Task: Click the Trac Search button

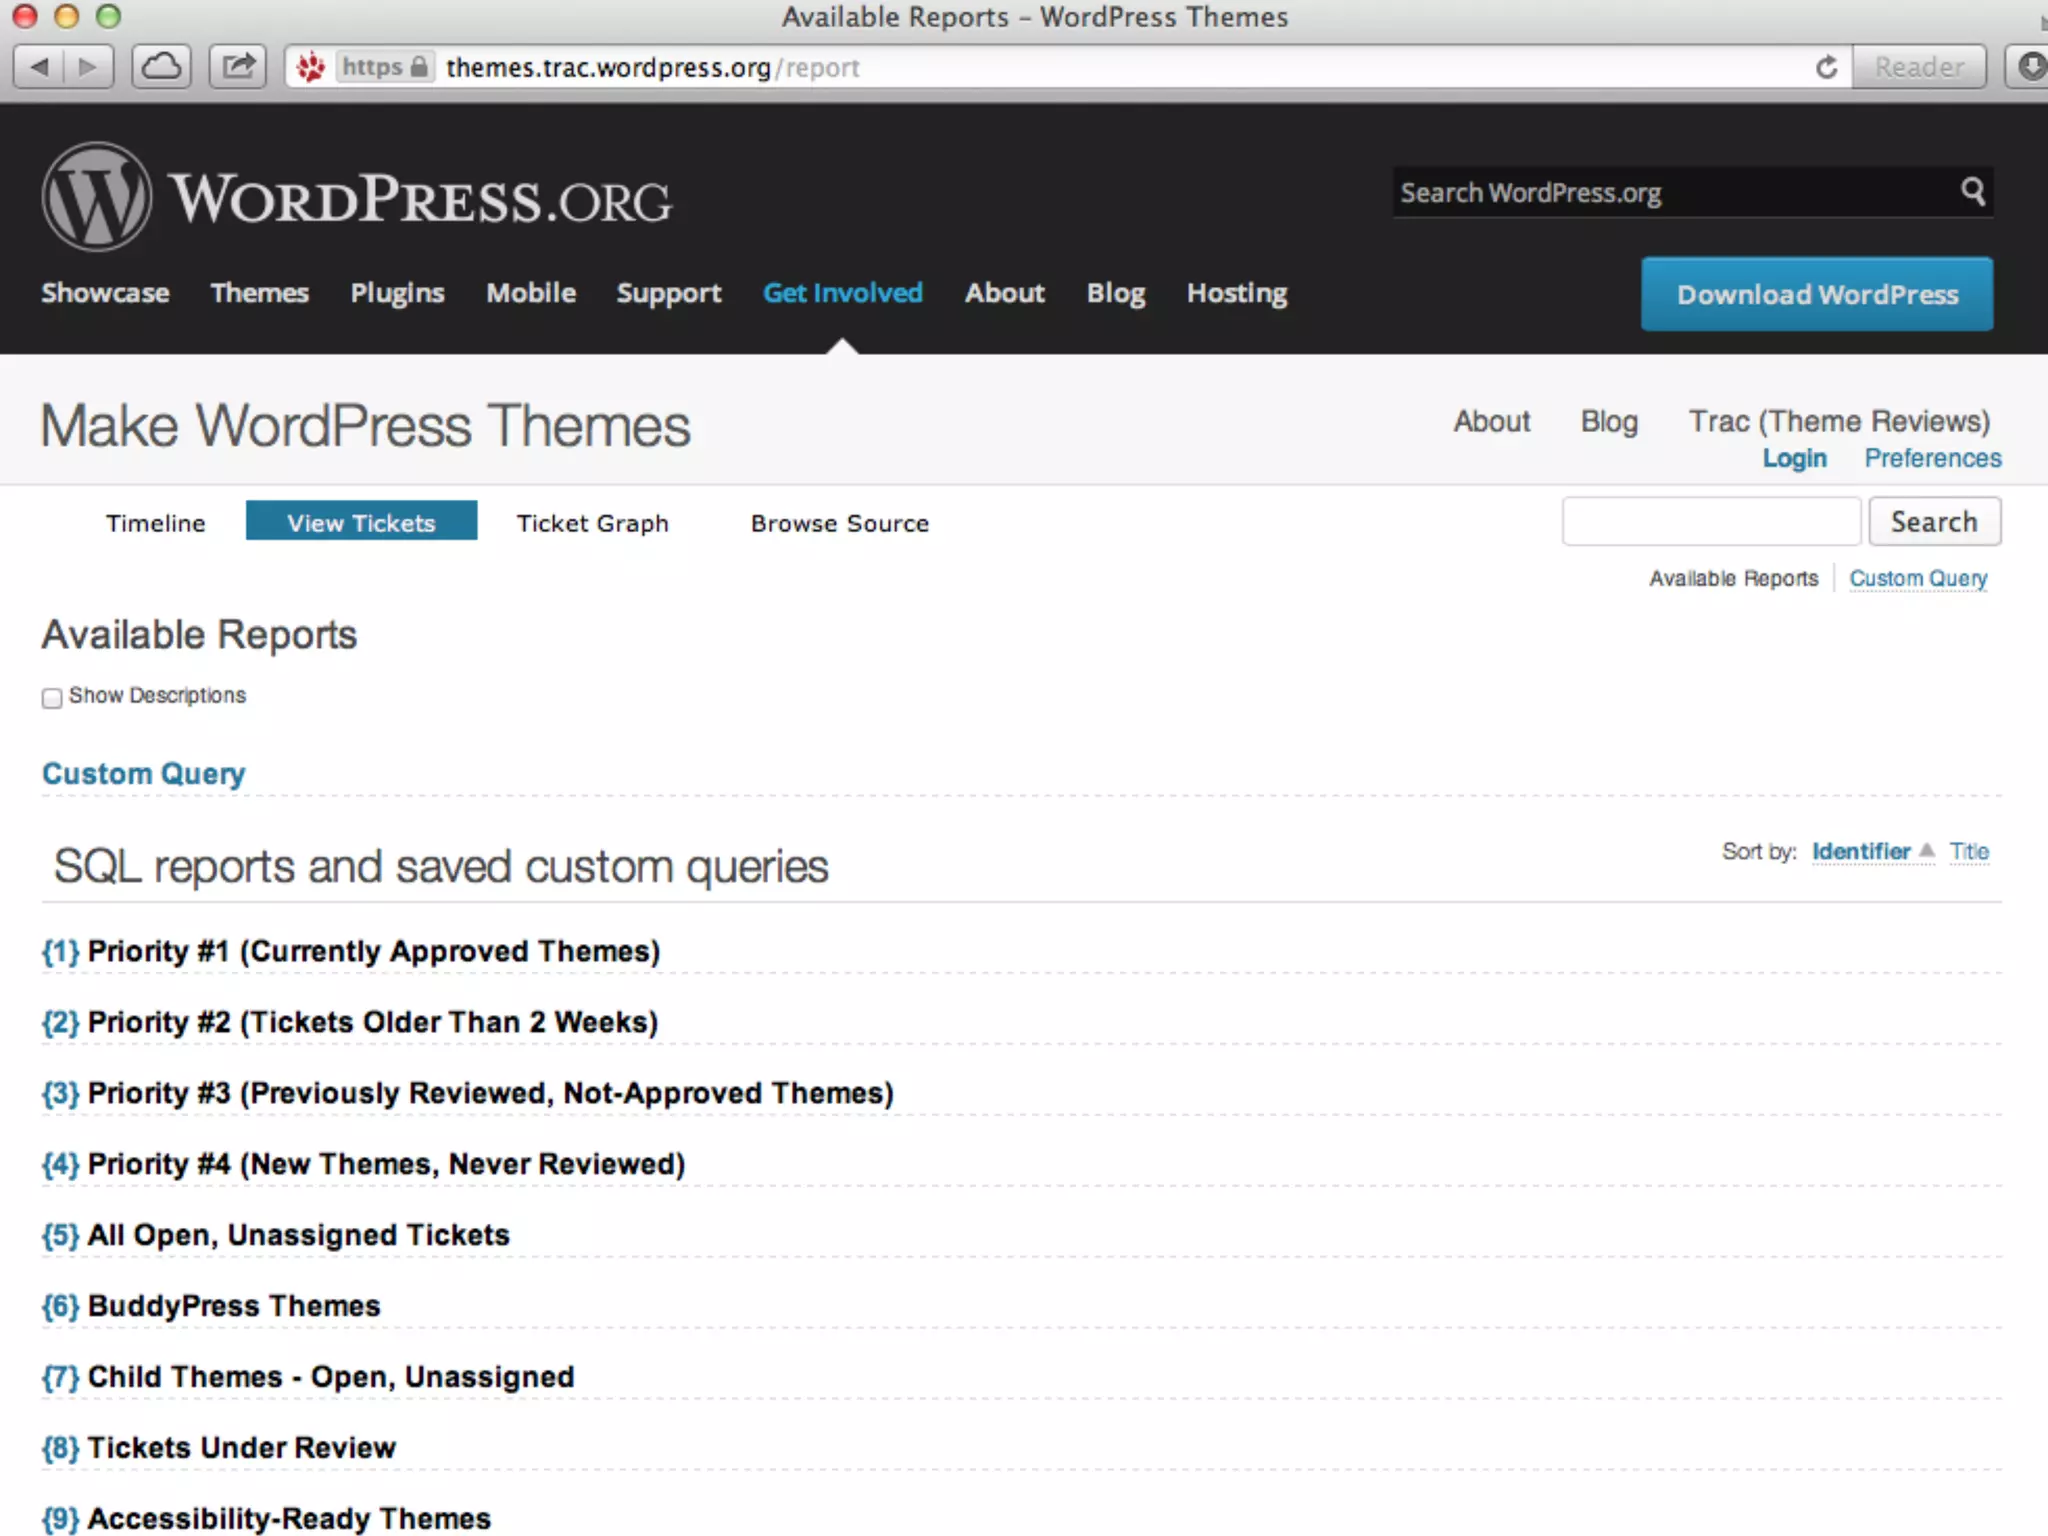Action: click(1933, 522)
